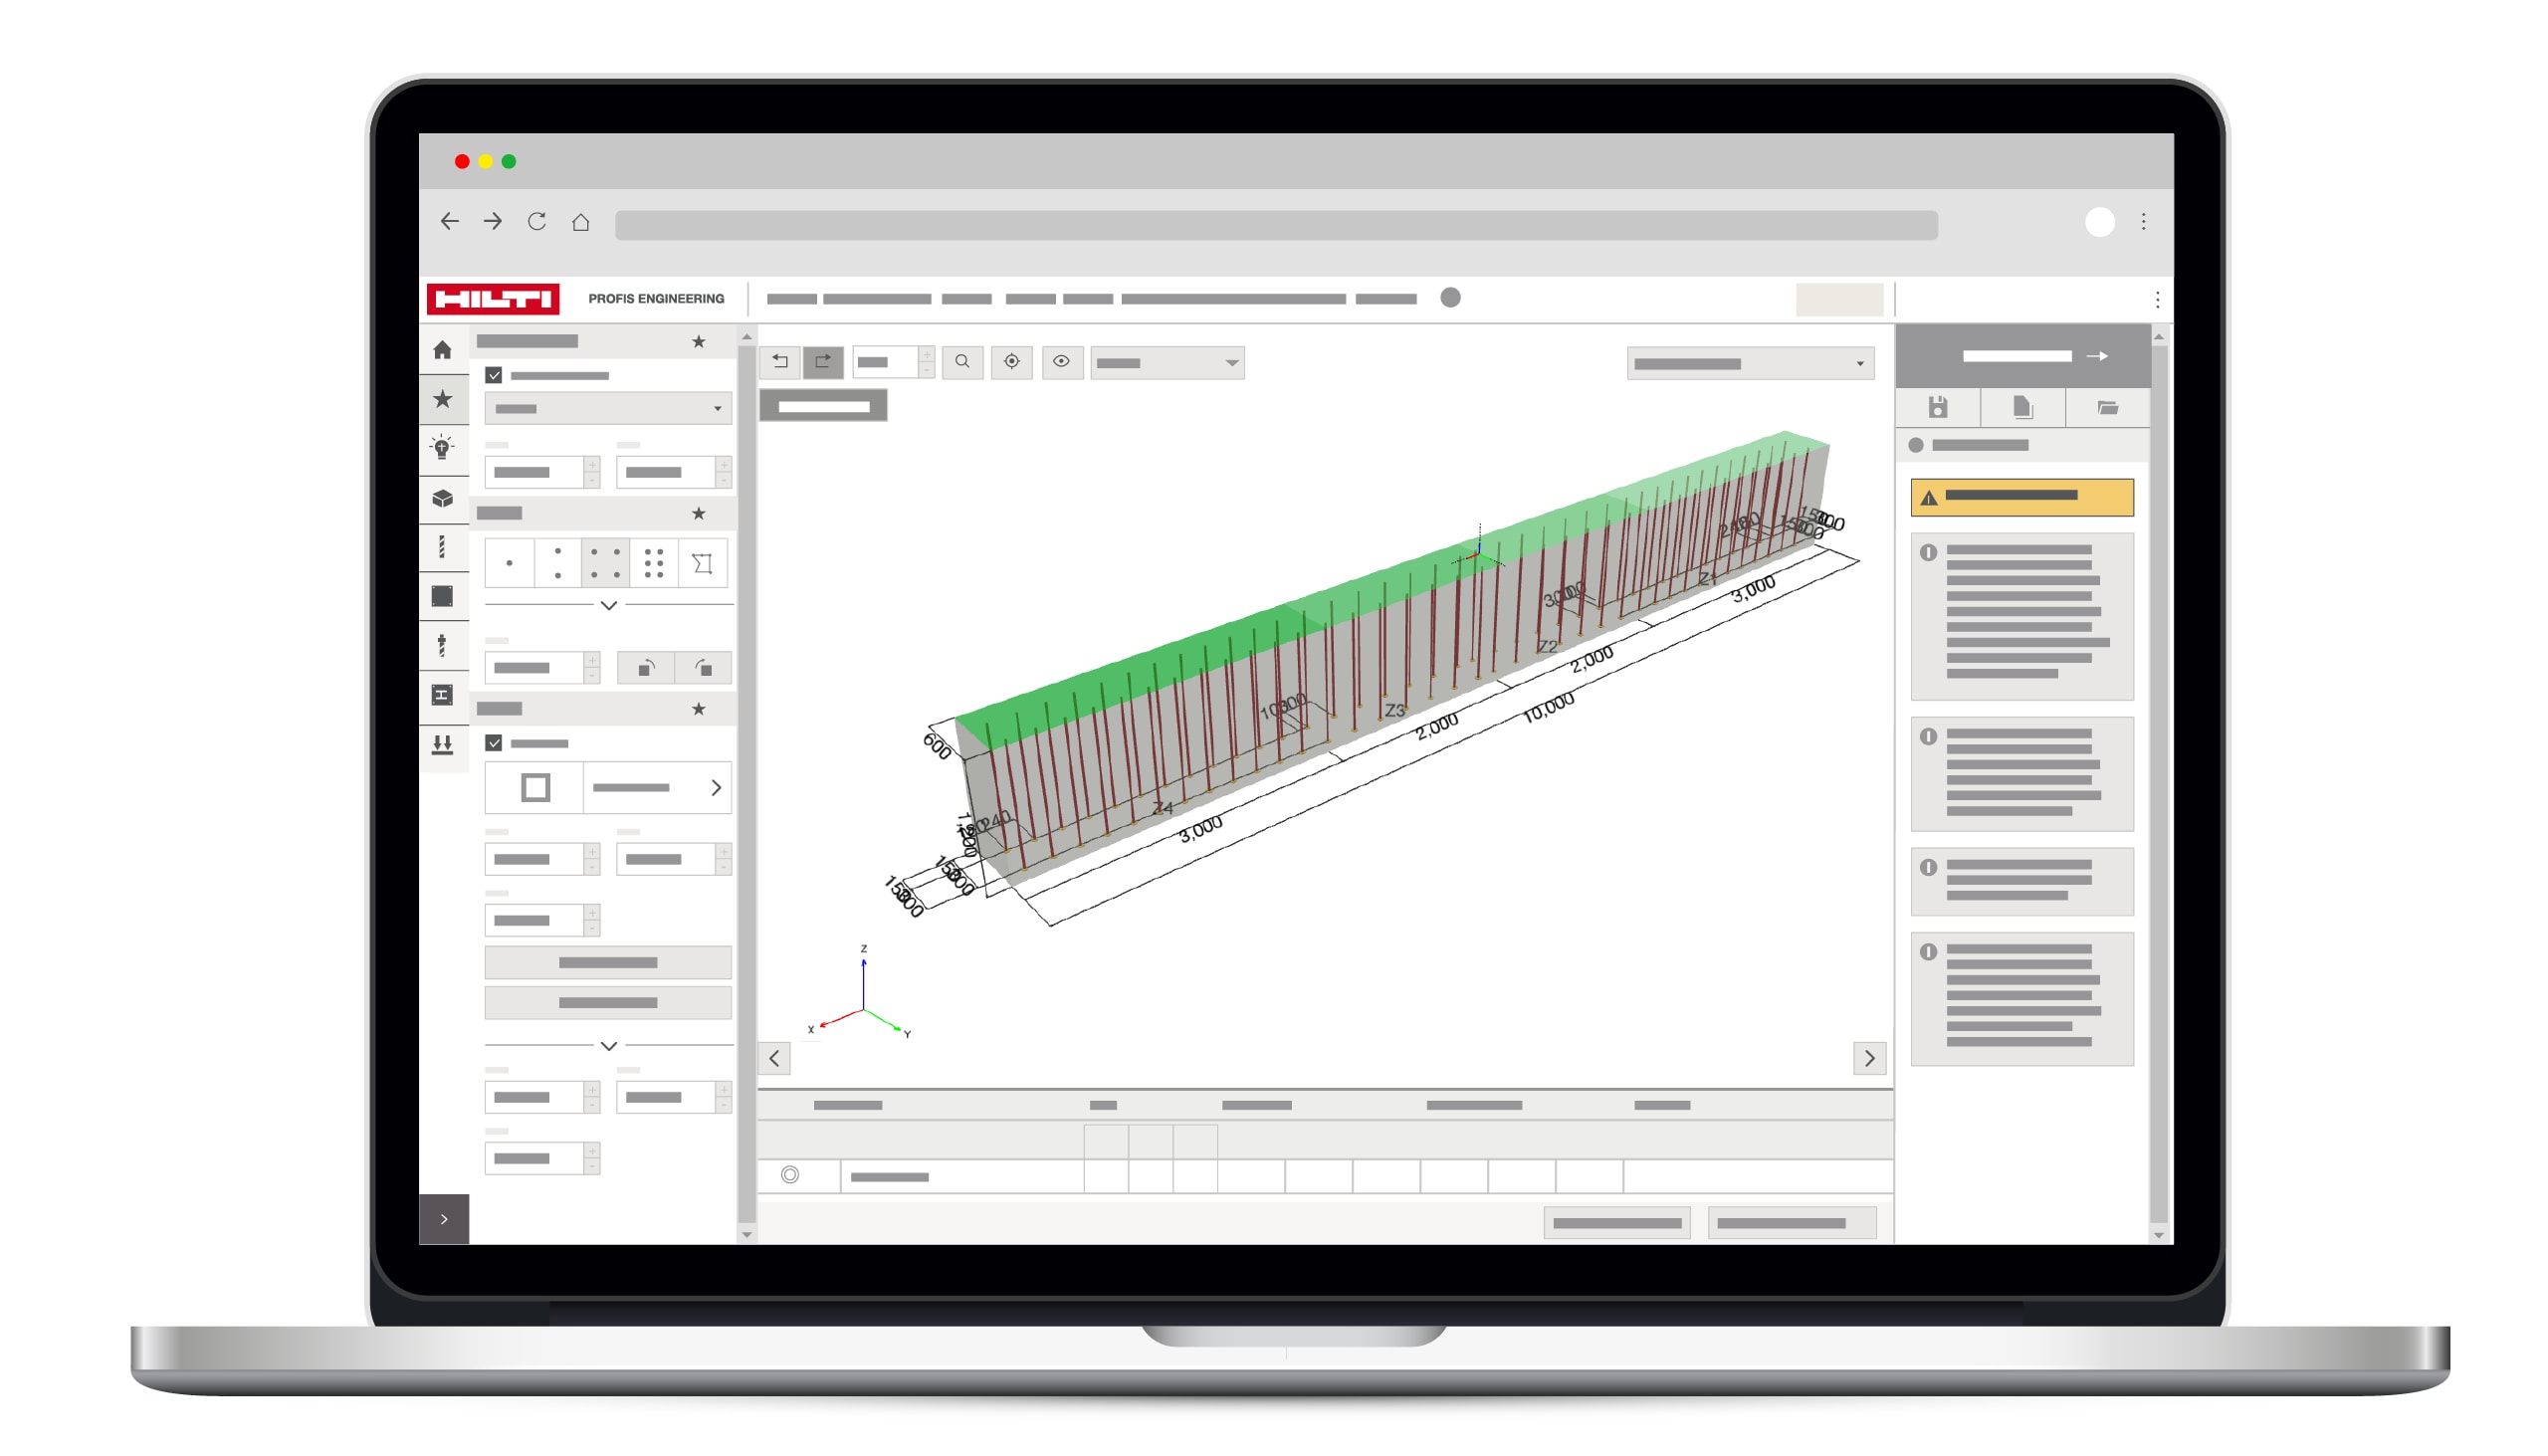Select the four-dot anchor layout pattern
Viewport: 2548px width, 1456px height.
(606, 564)
